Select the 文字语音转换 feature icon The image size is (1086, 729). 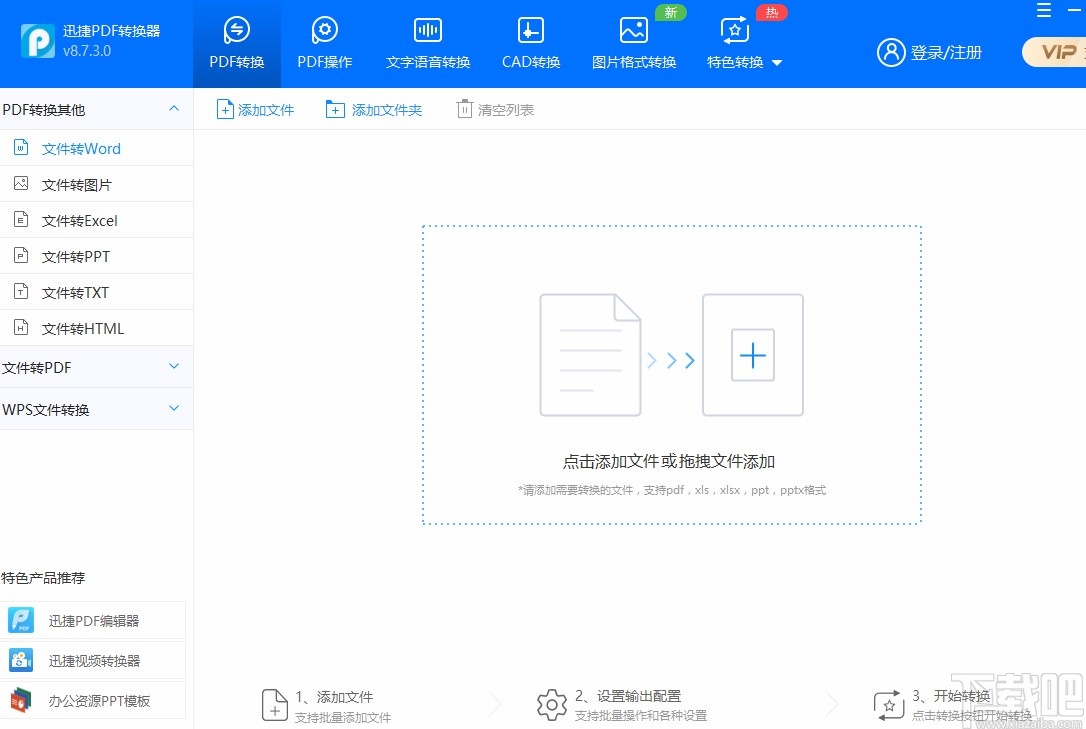tap(427, 30)
